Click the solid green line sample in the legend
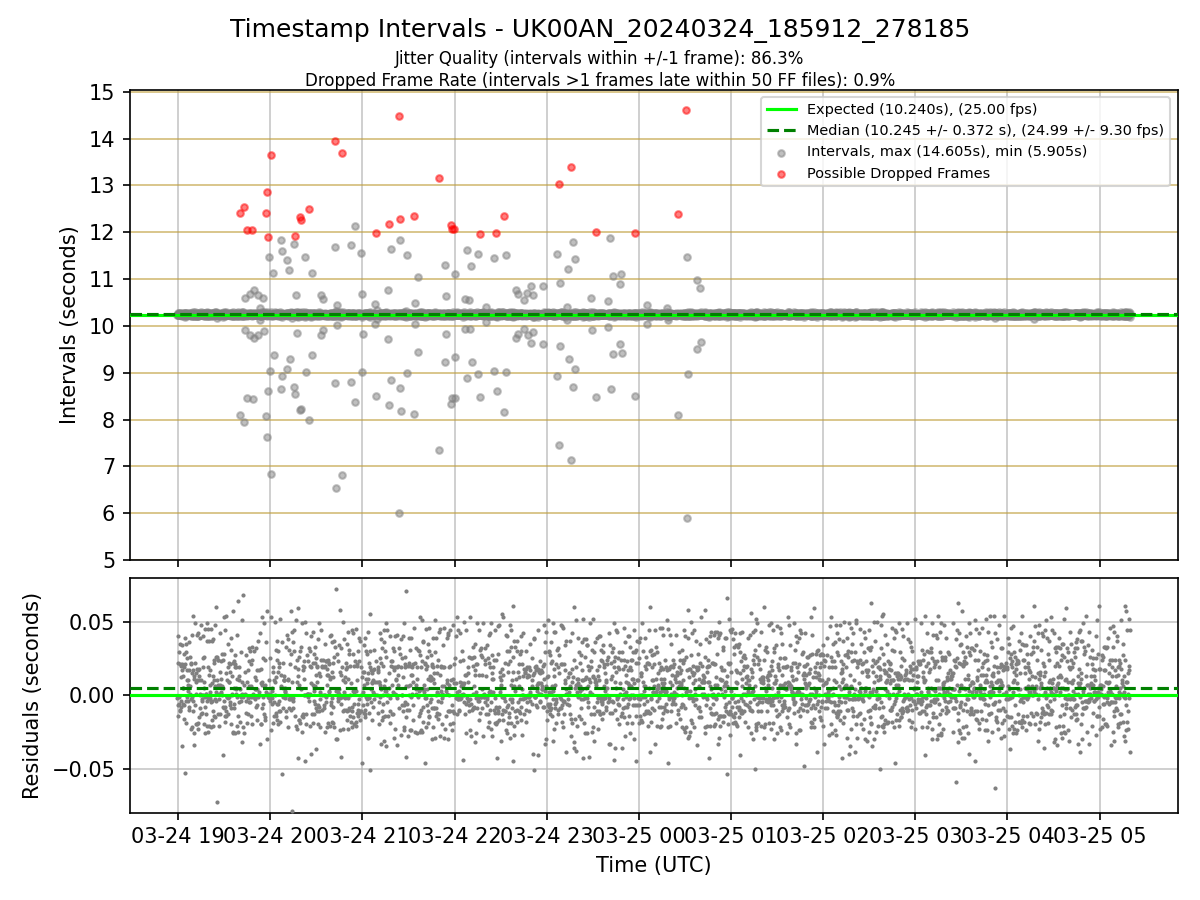 [782, 109]
